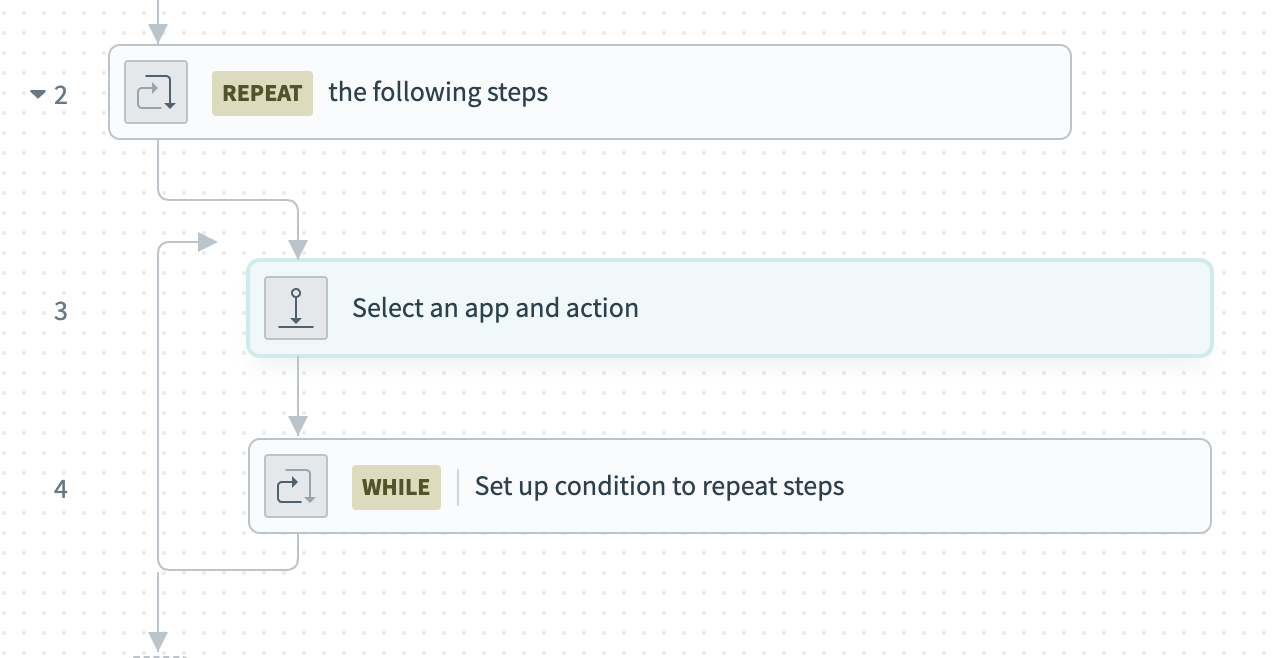Click the loop-back arrow beside step 3
Screen dimensions: 1274x658
point(205,240)
